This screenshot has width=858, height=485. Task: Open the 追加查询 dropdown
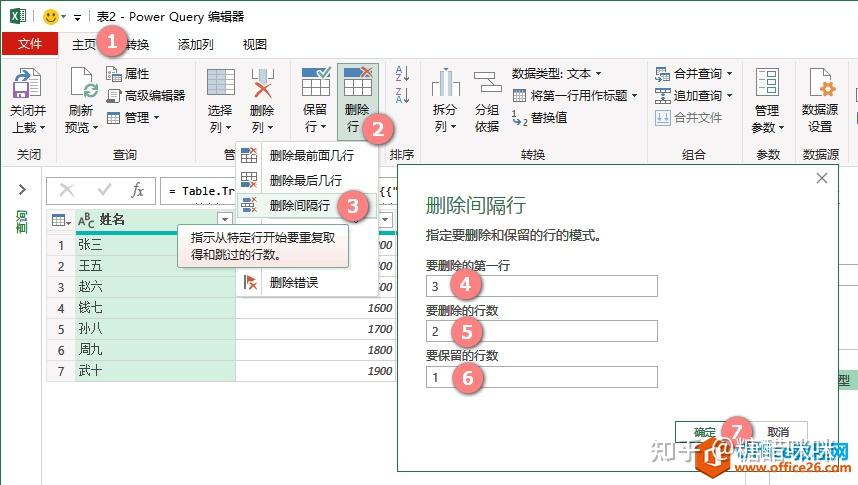coord(729,96)
